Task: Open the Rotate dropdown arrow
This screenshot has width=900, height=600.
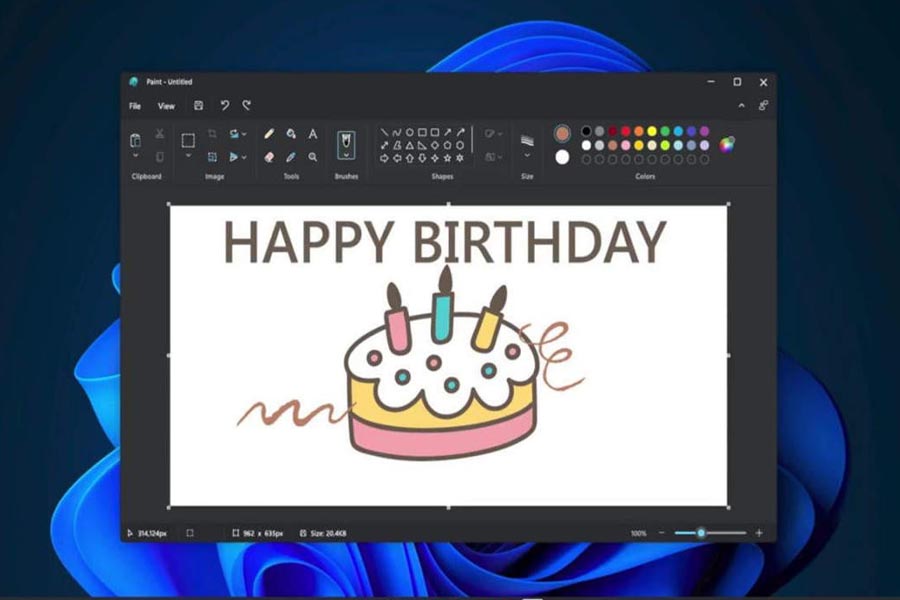Action: click(x=245, y=134)
